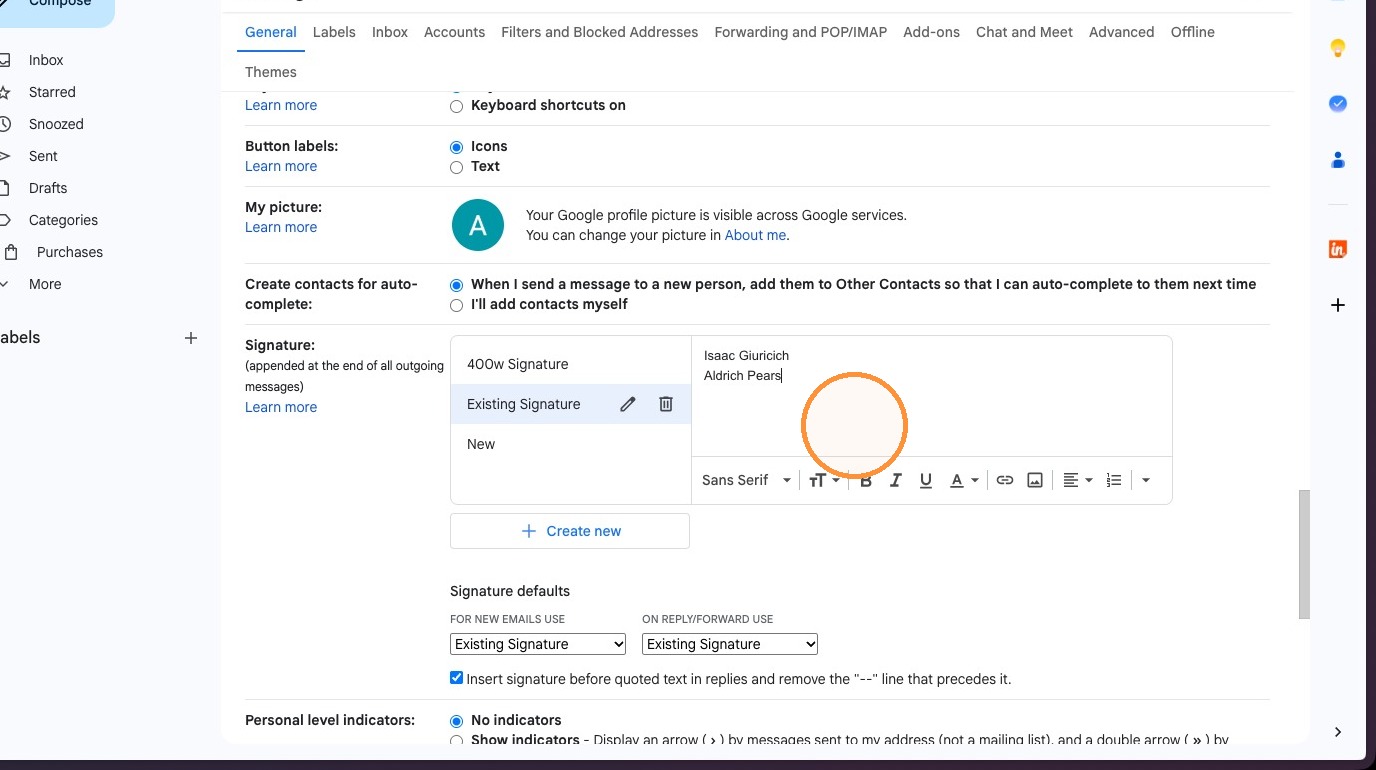The image size is (1376, 770).
Task: Open the orange add-on in the side panel
Action: [1338, 249]
